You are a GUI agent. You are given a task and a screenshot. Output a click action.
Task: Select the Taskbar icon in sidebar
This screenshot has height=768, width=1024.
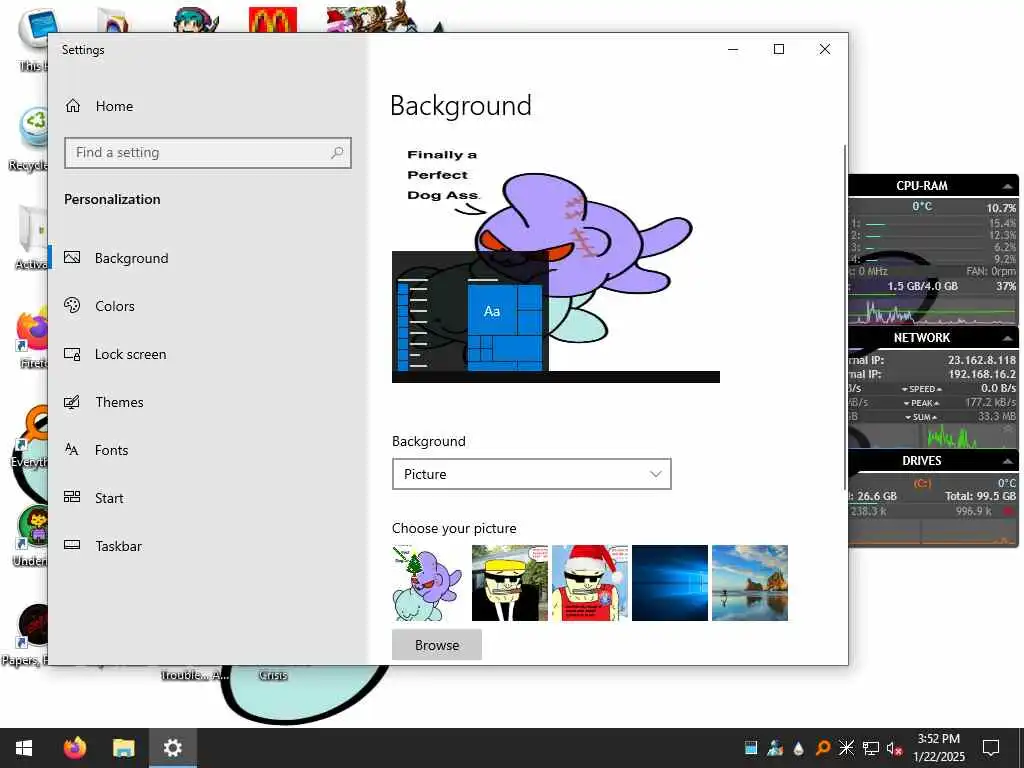click(72, 545)
